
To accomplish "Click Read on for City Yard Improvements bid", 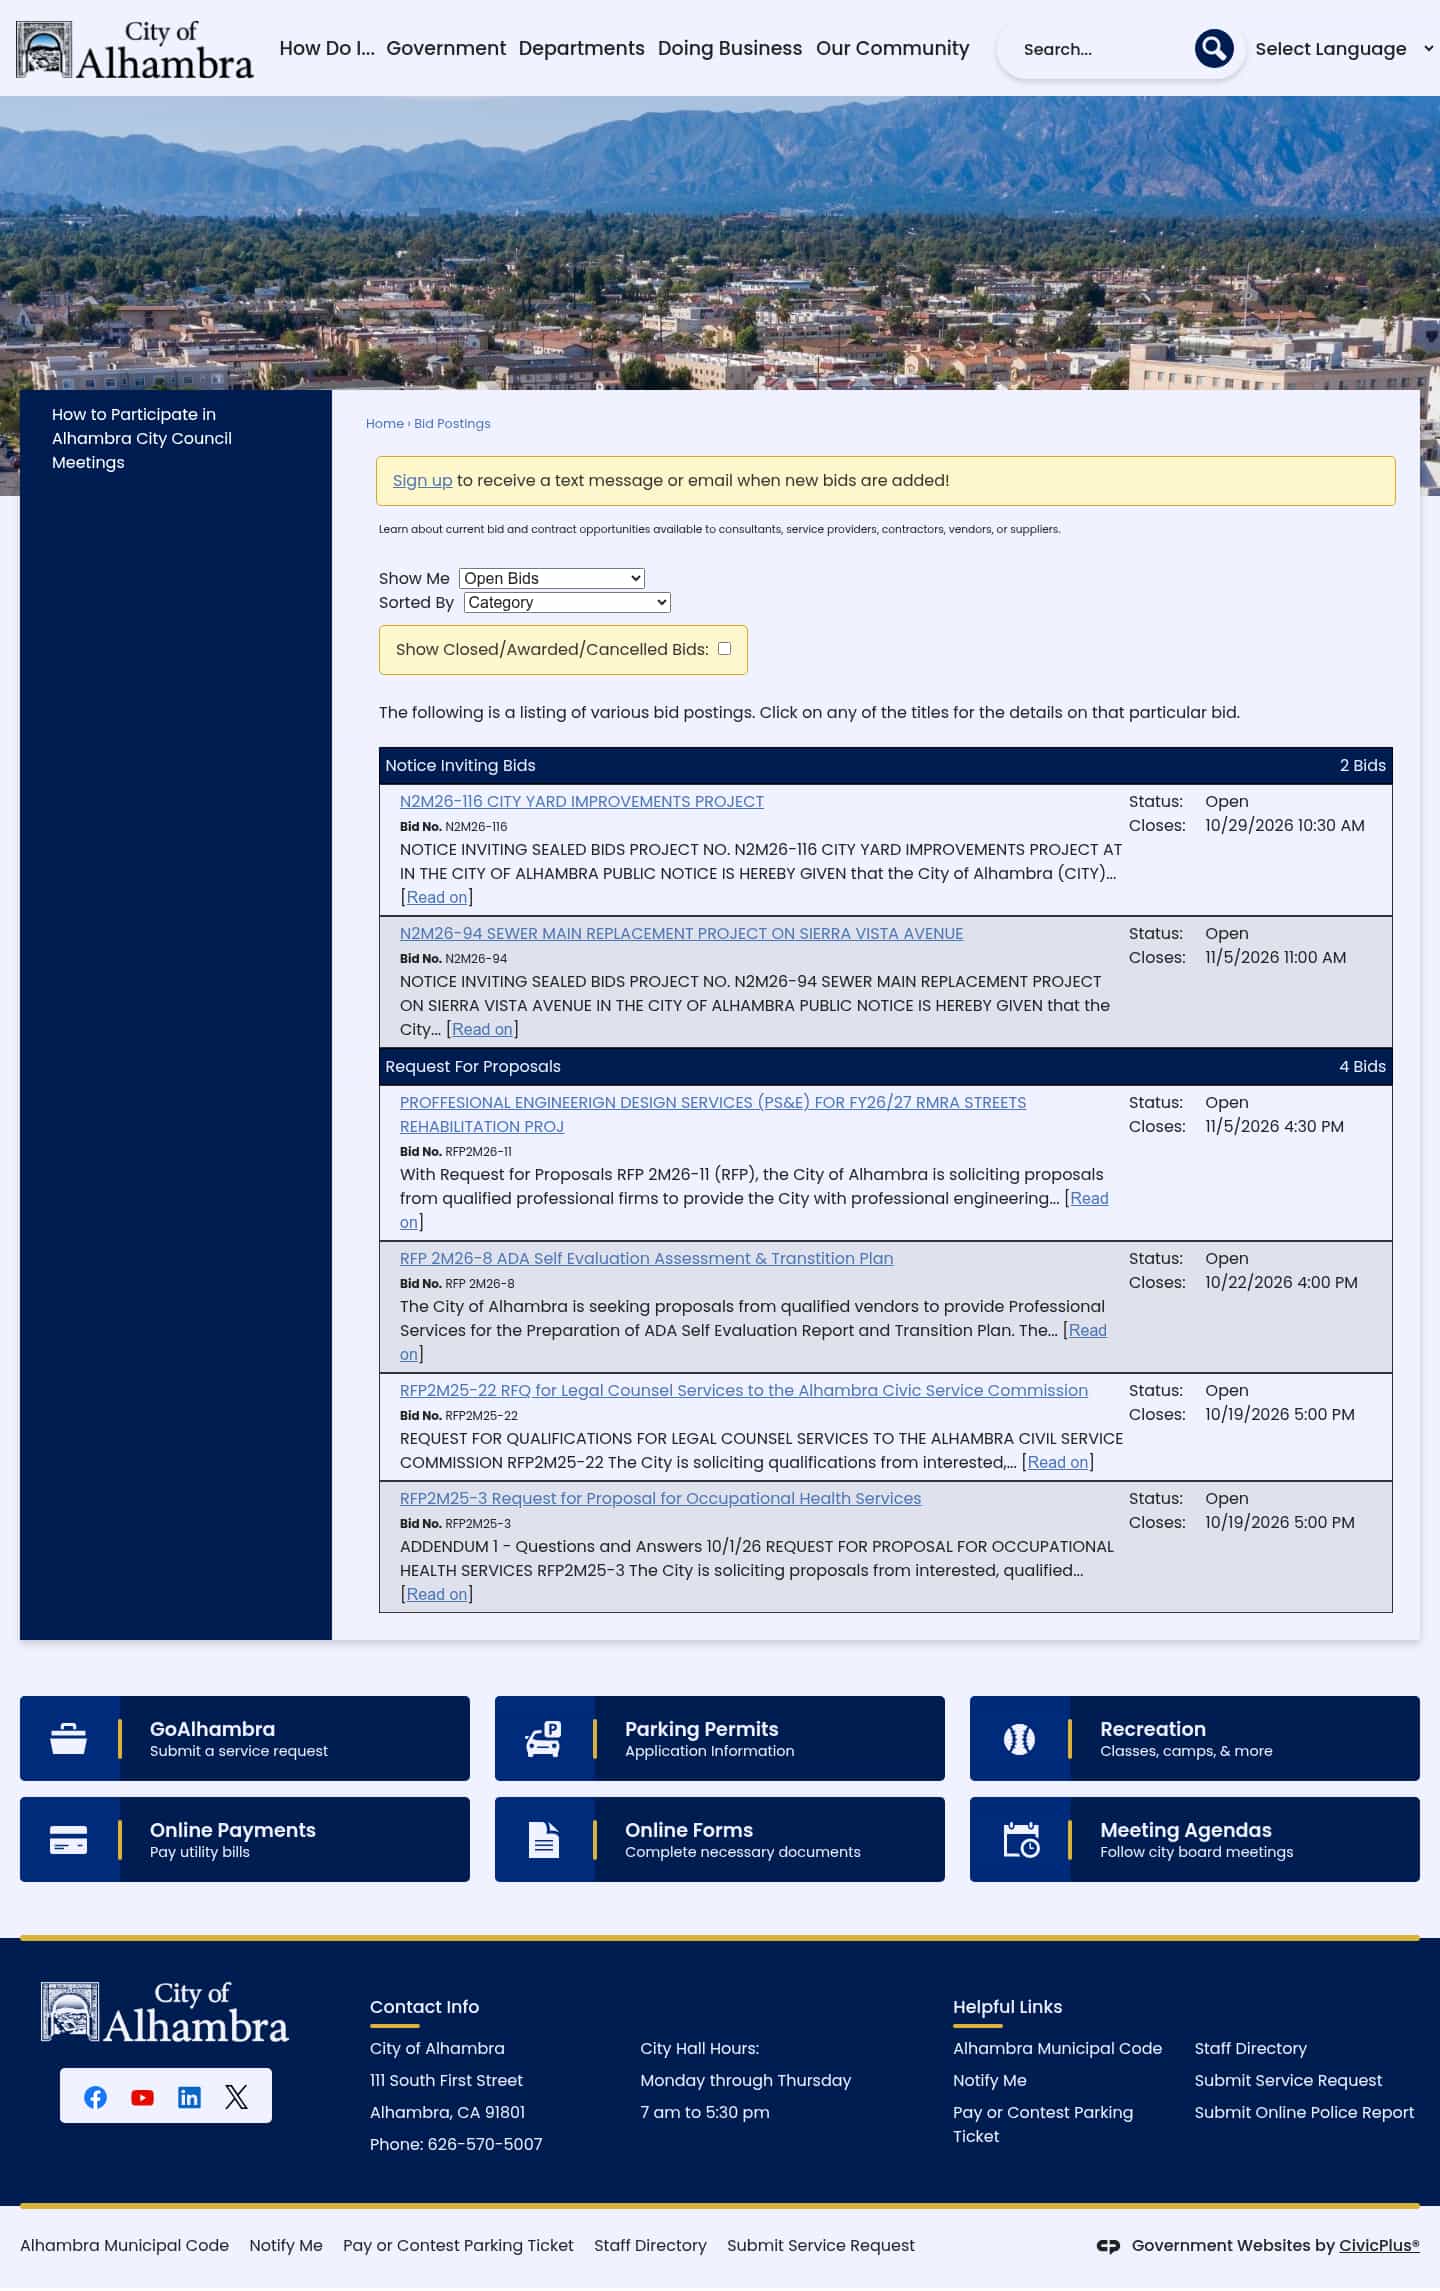I will [437, 897].
